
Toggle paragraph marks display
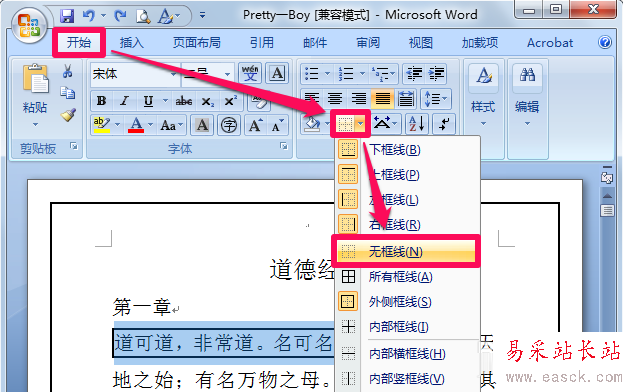443,124
